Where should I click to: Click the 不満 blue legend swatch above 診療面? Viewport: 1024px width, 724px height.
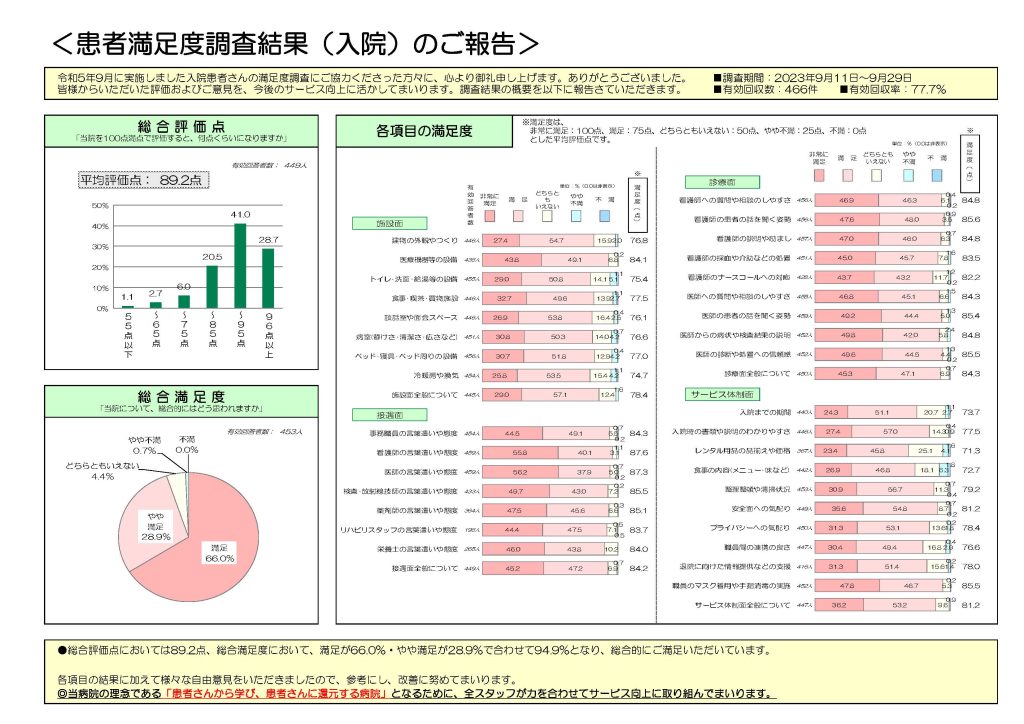(936, 175)
